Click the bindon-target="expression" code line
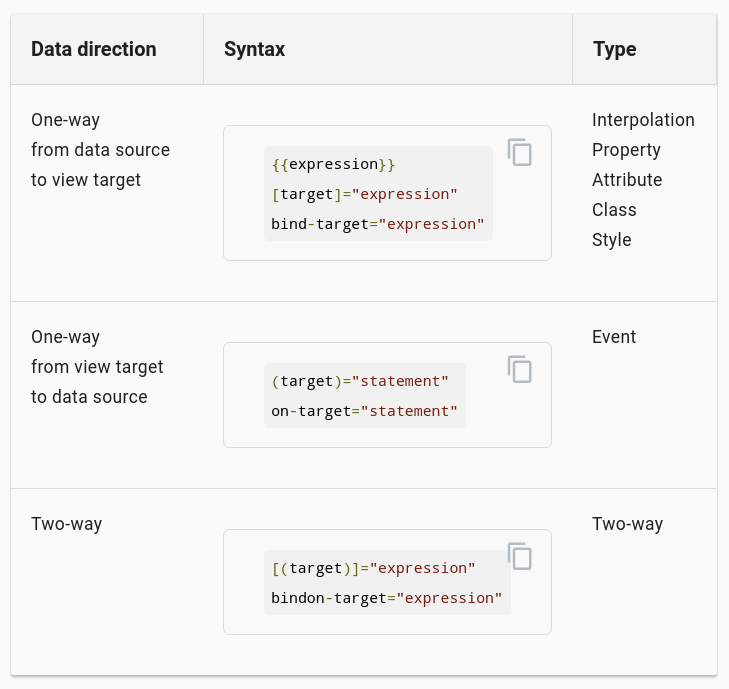Image resolution: width=729 pixels, height=689 pixels. click(386, 598)
